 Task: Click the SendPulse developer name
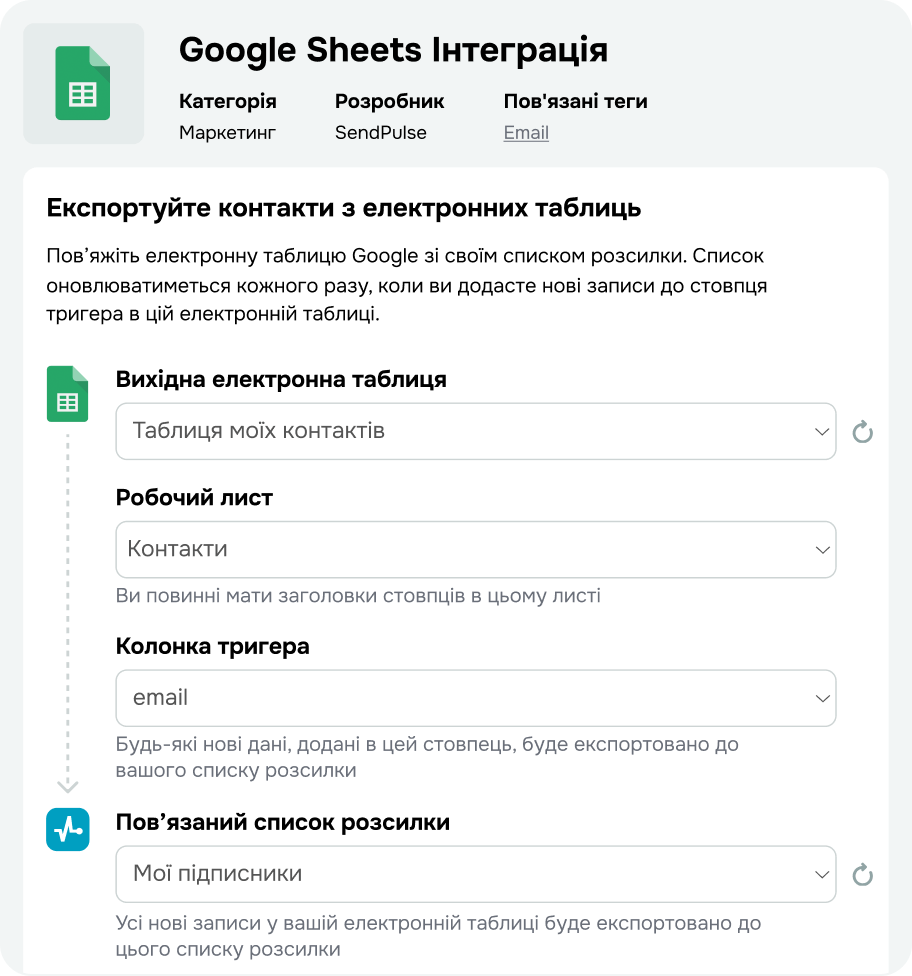[x=380, y=133]
